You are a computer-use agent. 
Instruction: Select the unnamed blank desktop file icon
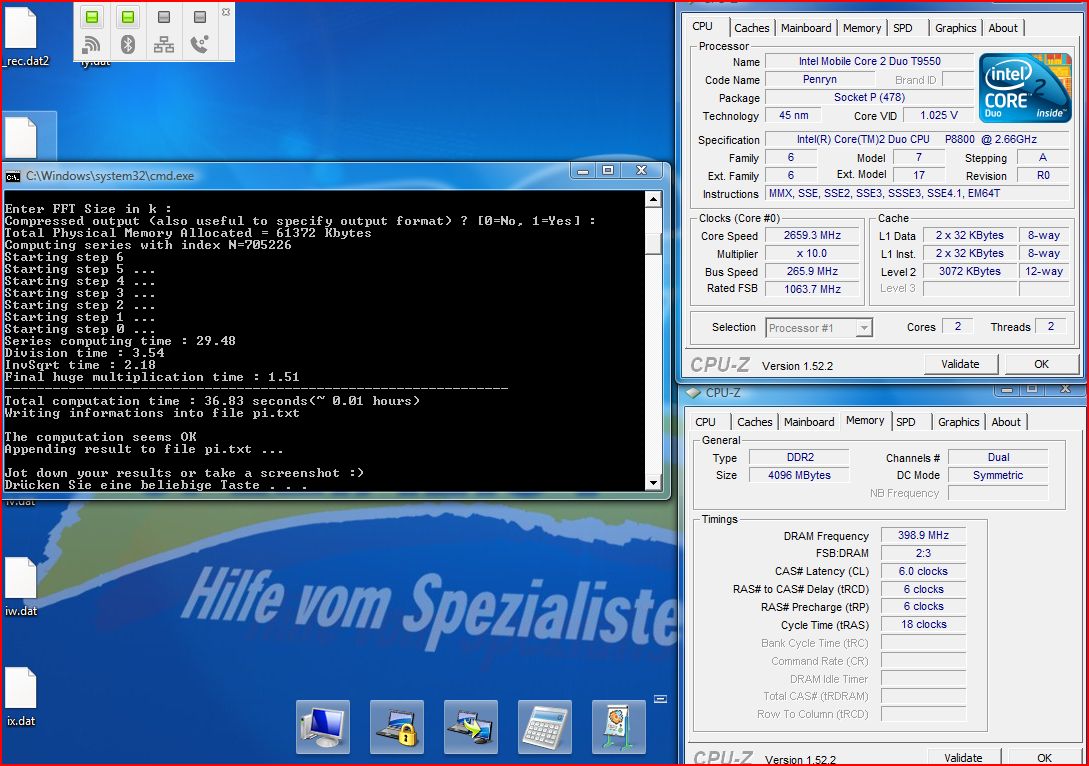22,137
